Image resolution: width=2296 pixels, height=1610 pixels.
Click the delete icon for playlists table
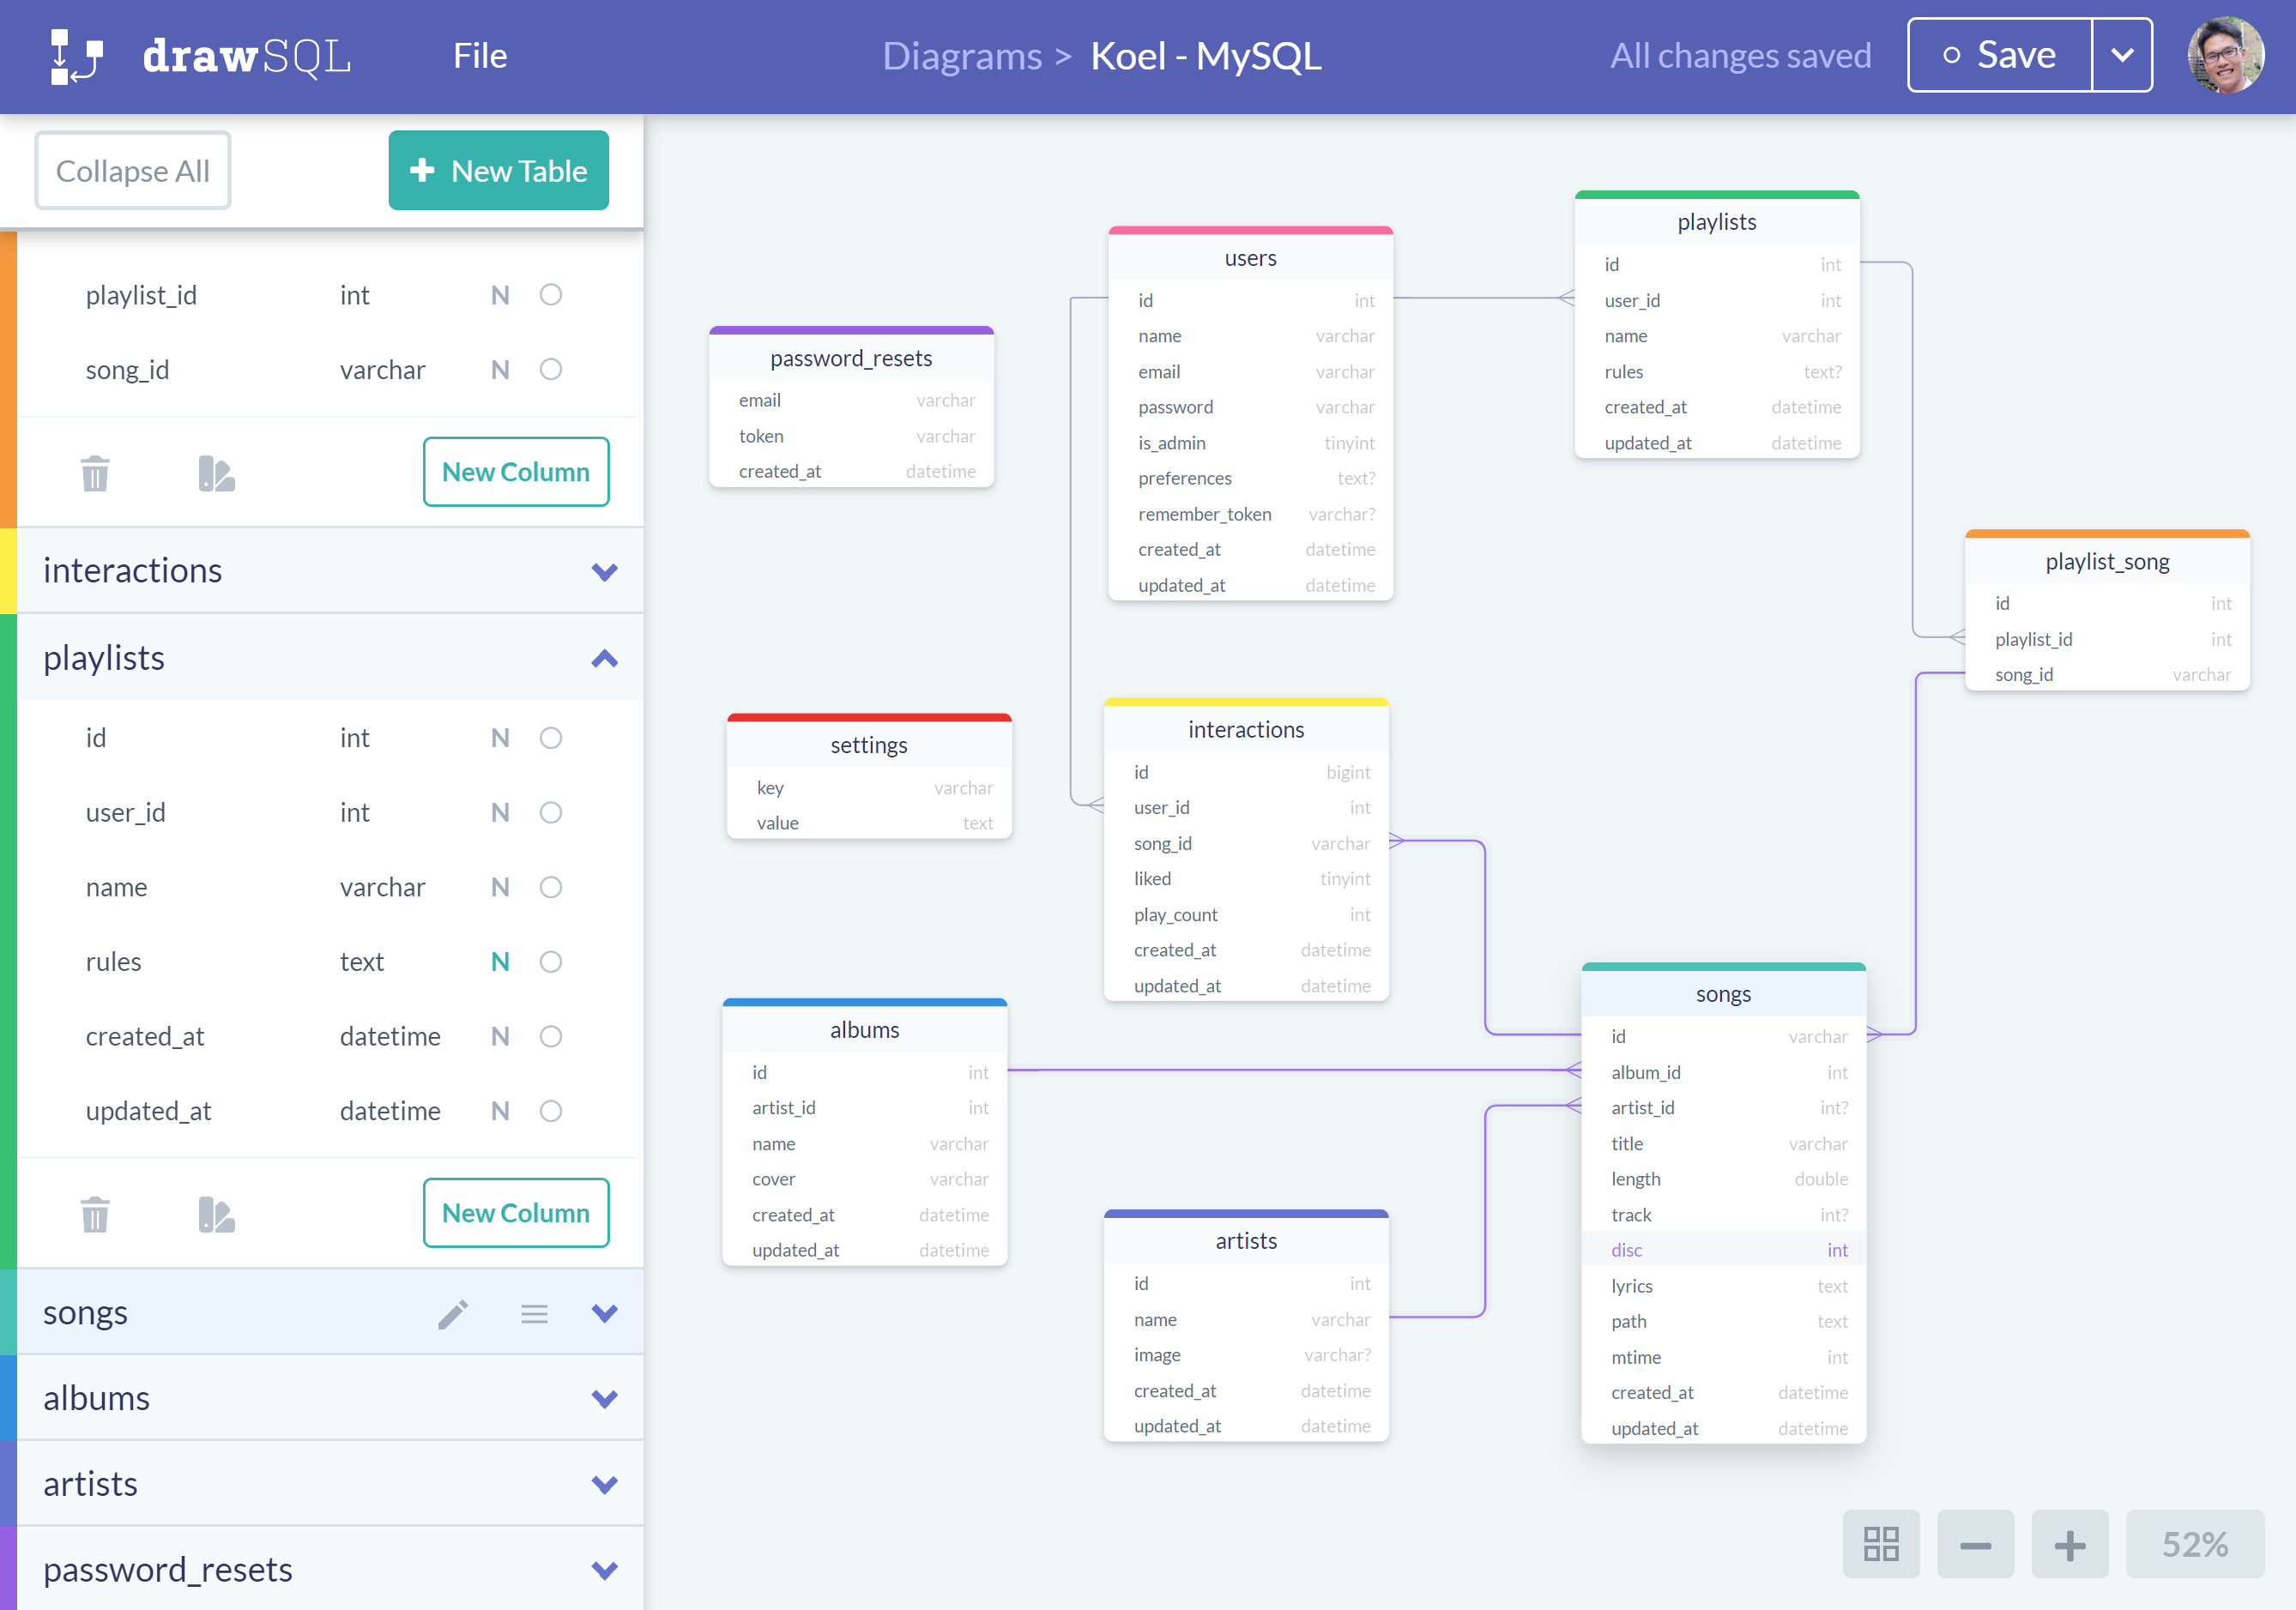[96, 1210]
